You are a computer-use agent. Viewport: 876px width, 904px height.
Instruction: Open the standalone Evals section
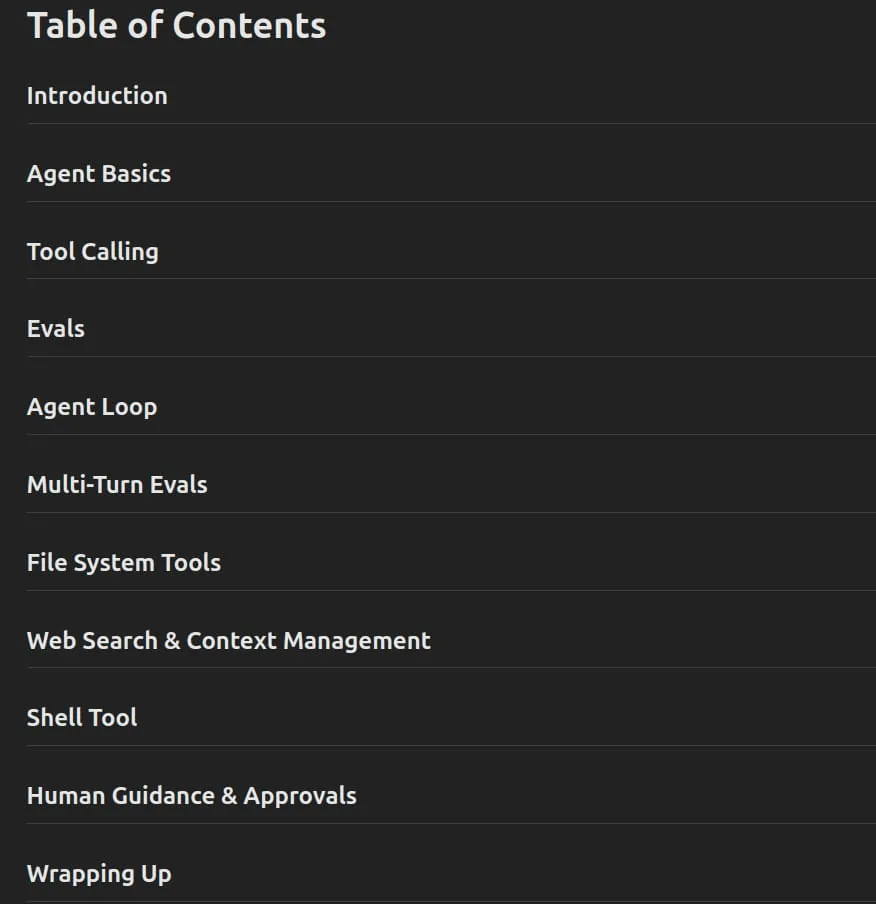coord(56,329)
